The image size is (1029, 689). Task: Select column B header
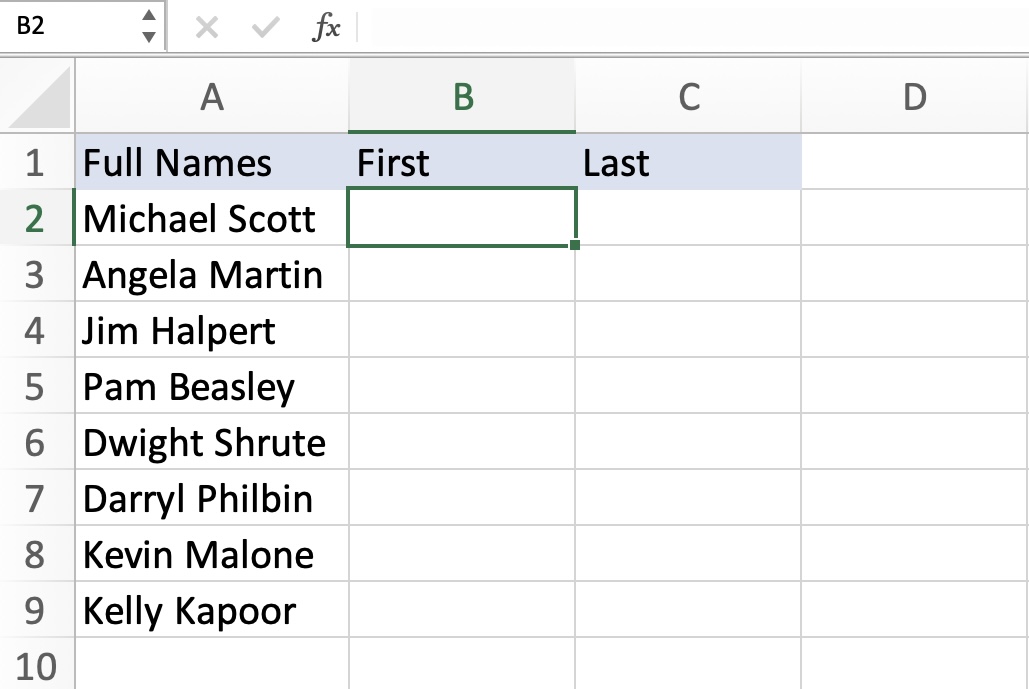(462, 95)
